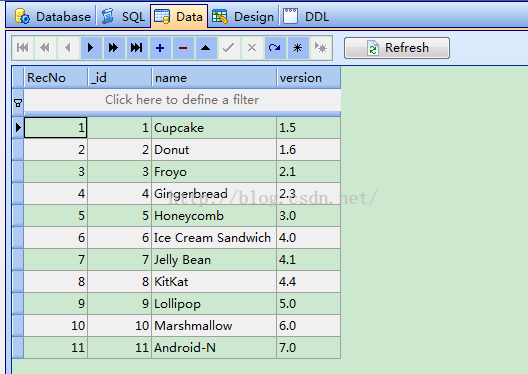Click the previous record arrow
This screenshot has width=528, height=374.
coord(68,48)
